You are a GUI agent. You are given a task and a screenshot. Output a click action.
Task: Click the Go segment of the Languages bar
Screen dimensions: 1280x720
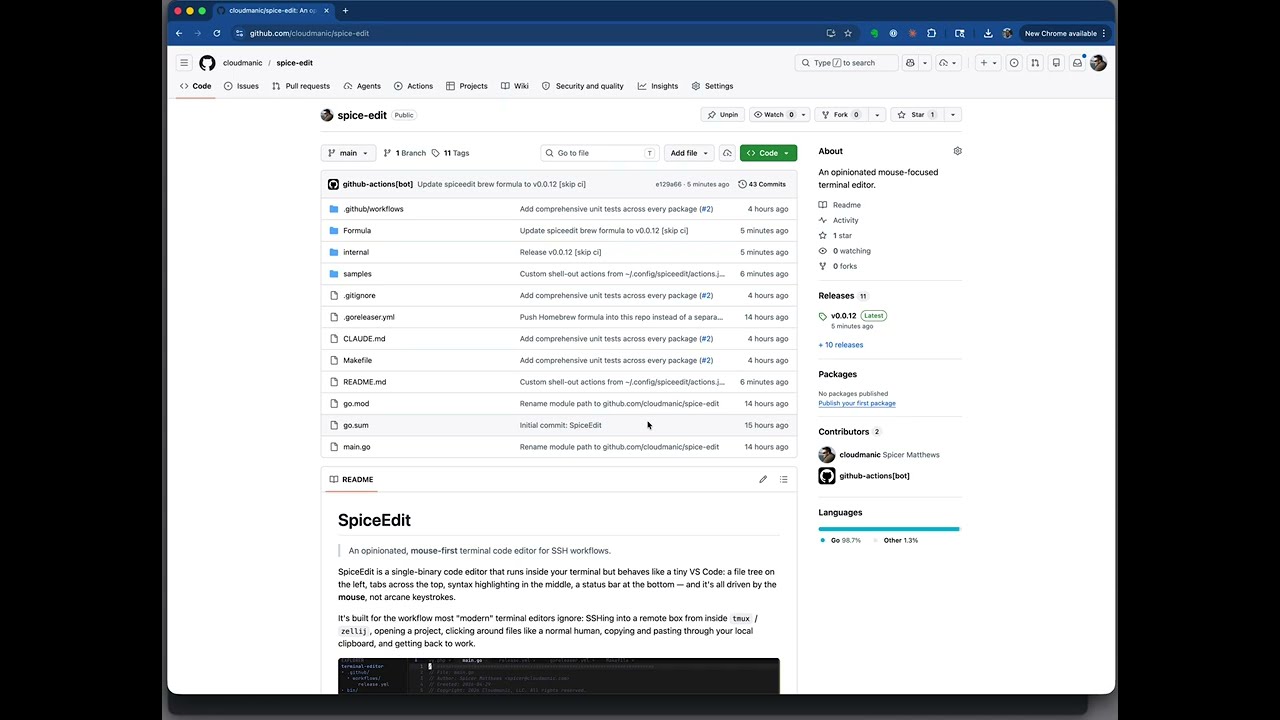(x=888, y=529)
